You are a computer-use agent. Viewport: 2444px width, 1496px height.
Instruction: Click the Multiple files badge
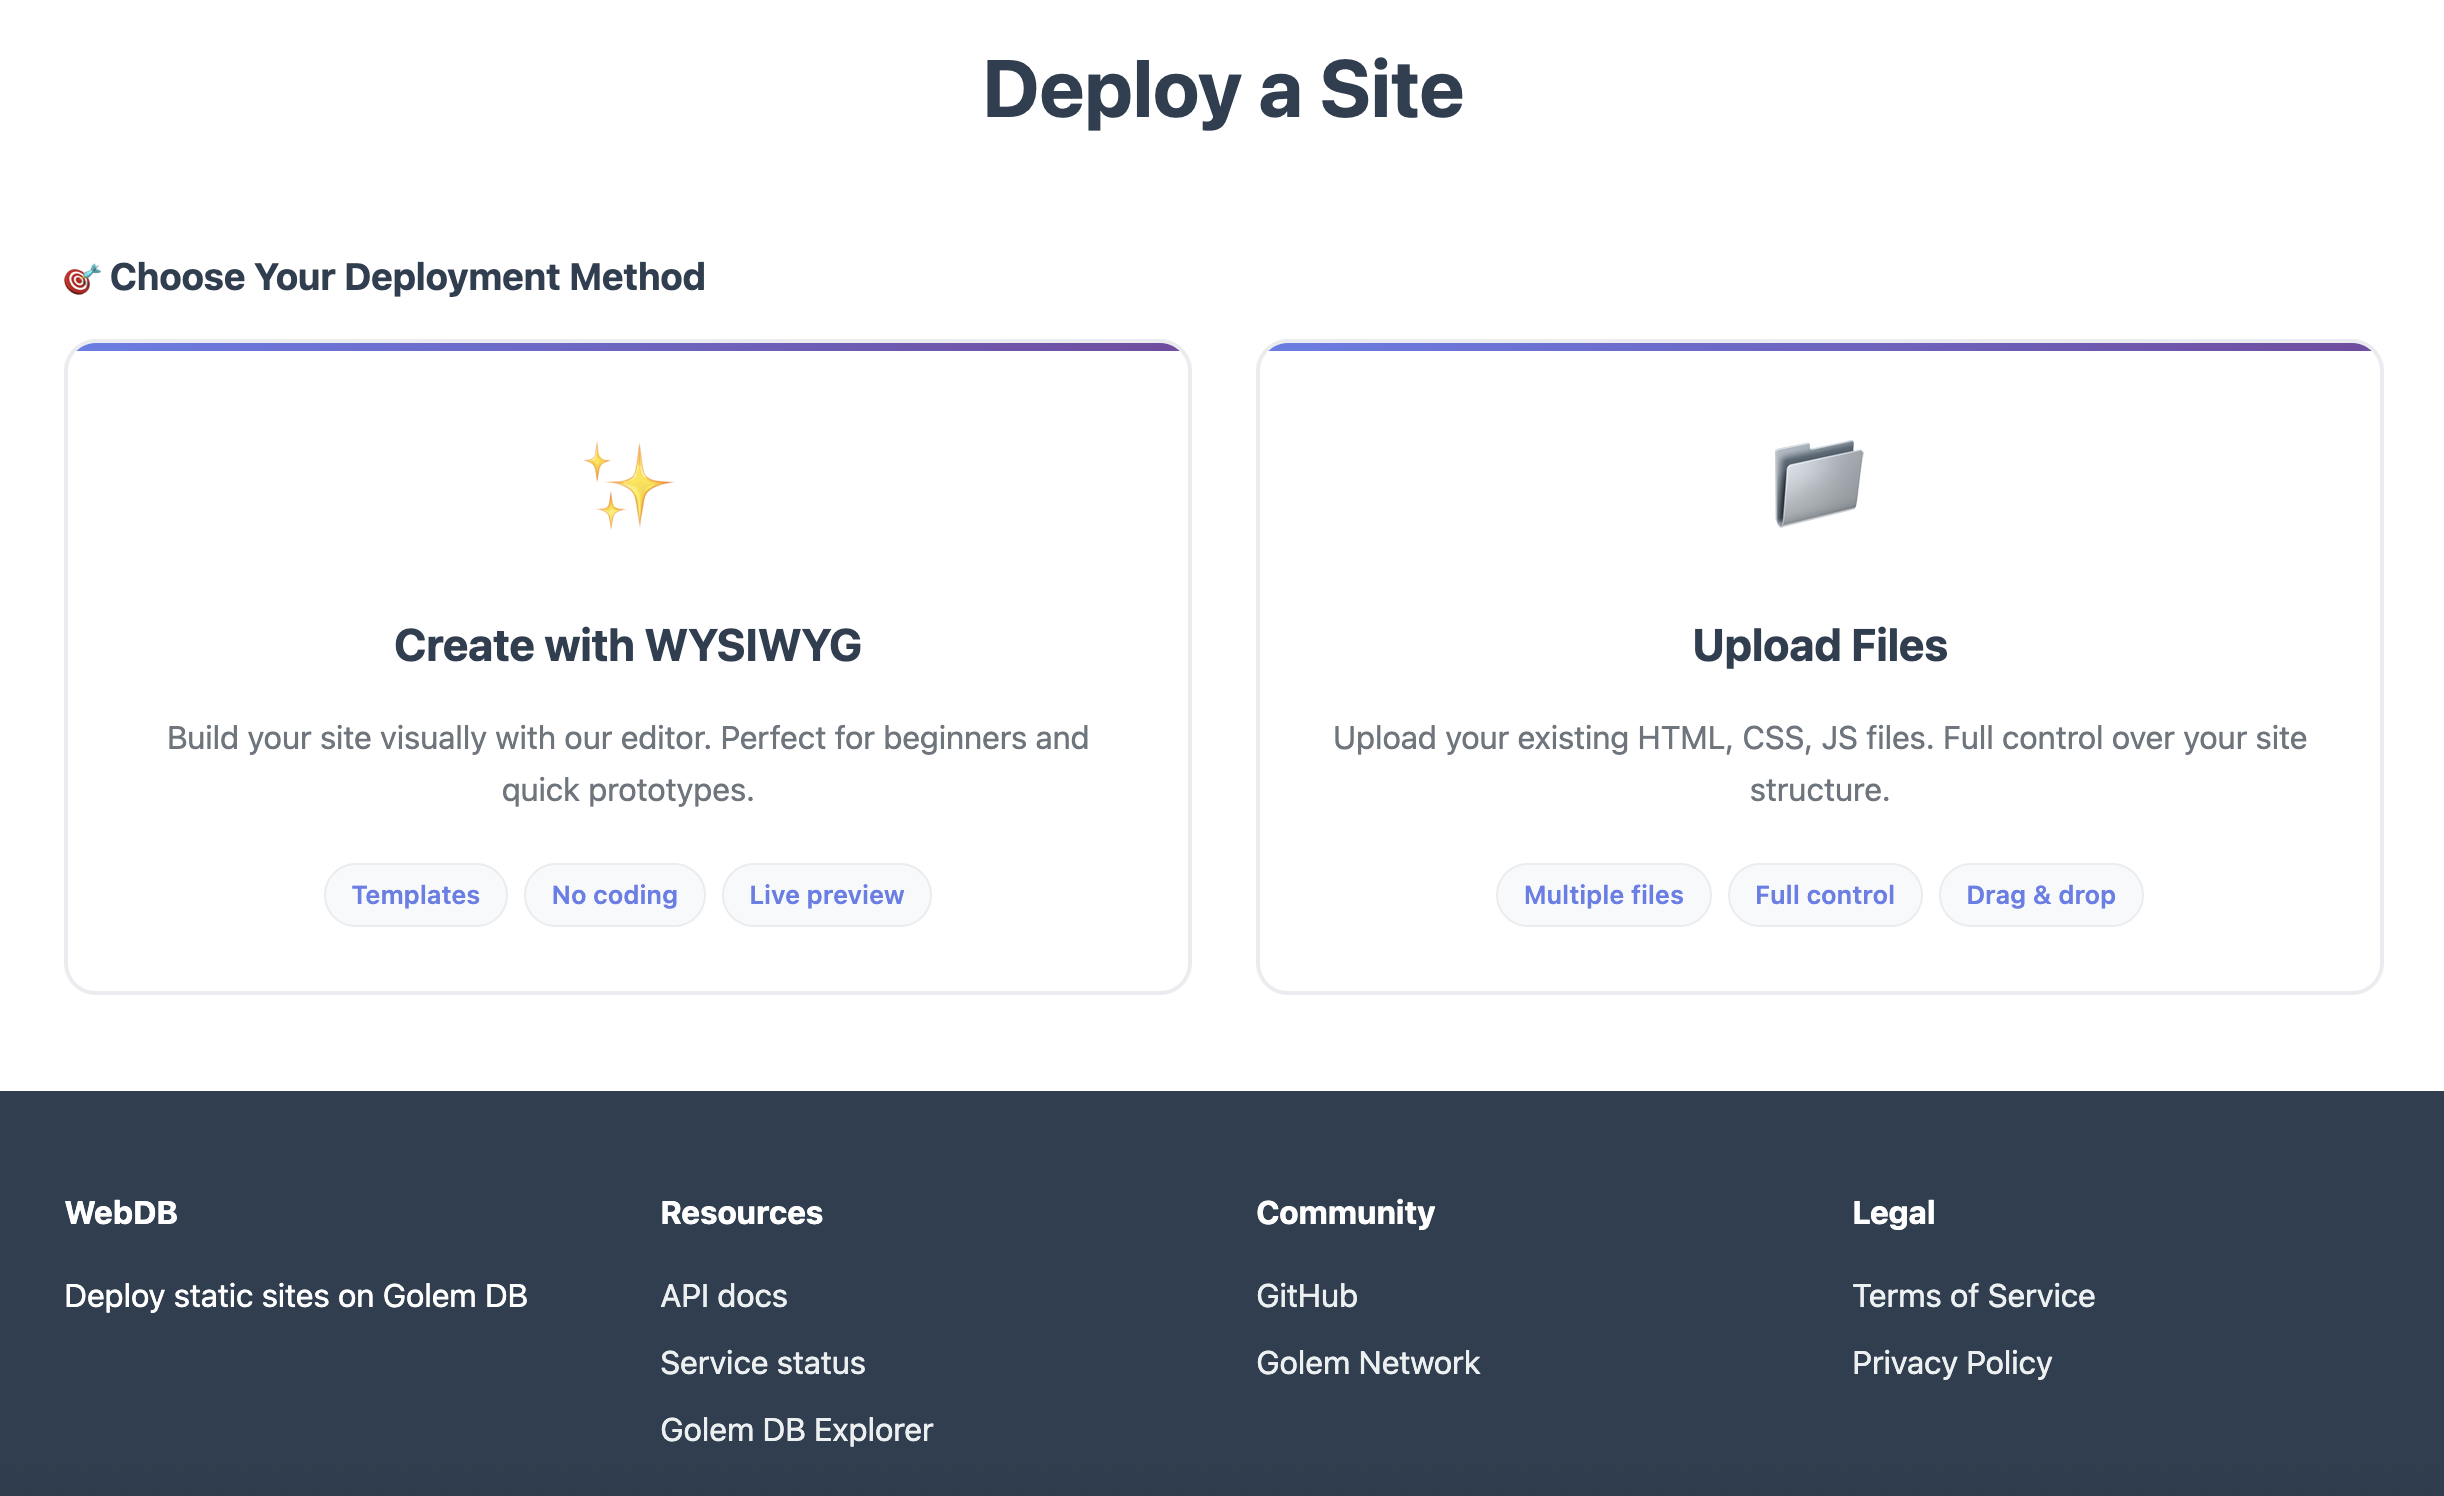pyautogui.click(x=1602, y=895)
